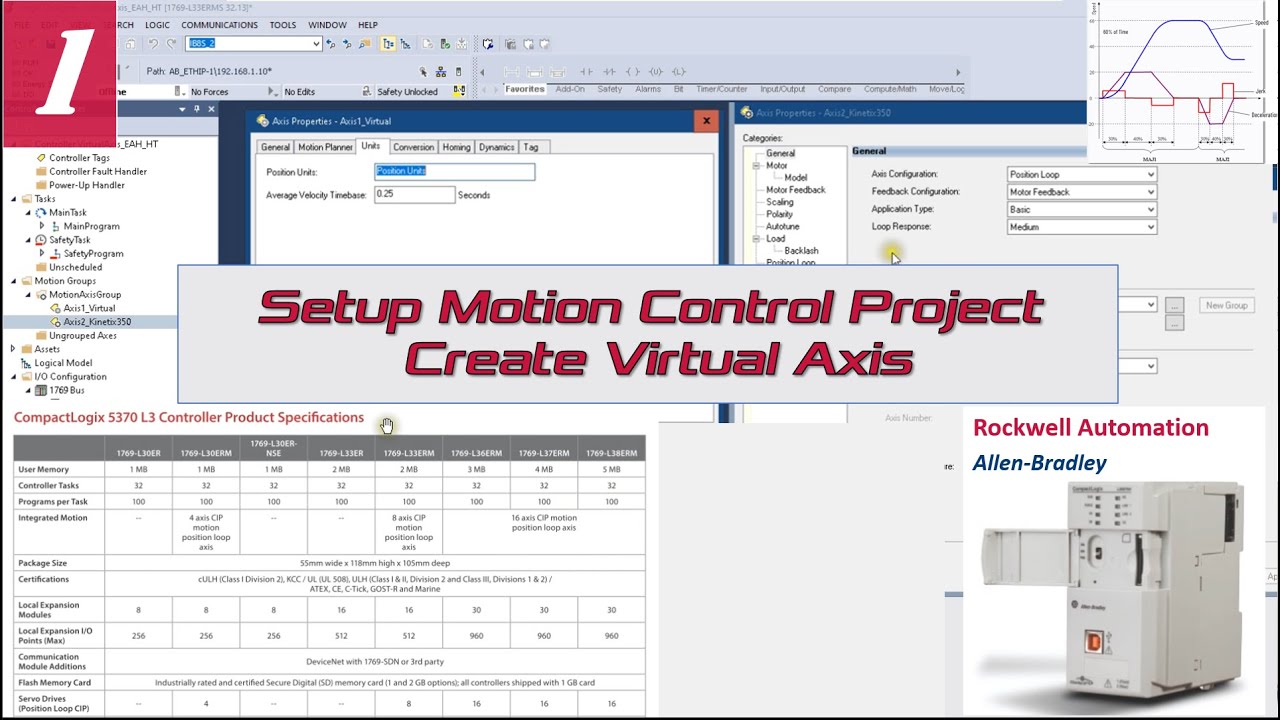The width and height of the screenshot is (1280, 720).
Task: Toggle the Controller Organizer icon
Action: 388,44
